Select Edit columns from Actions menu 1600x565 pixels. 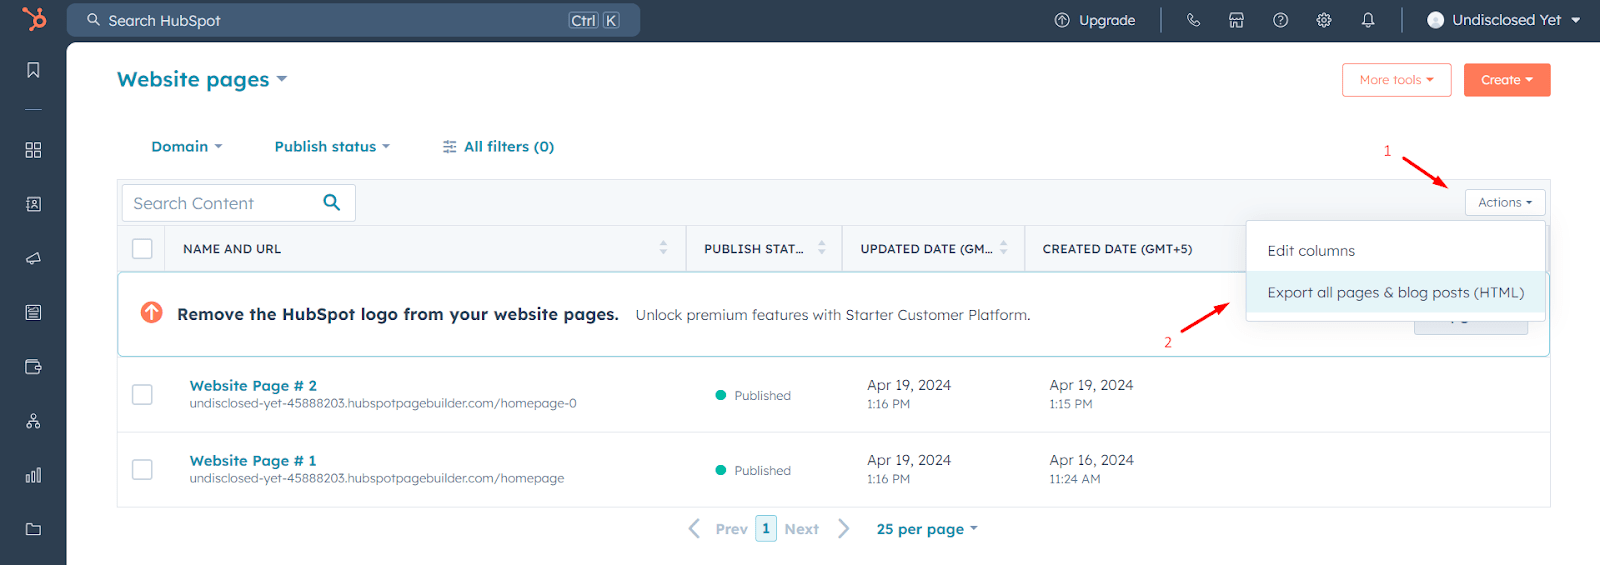tap(1396, 250)
